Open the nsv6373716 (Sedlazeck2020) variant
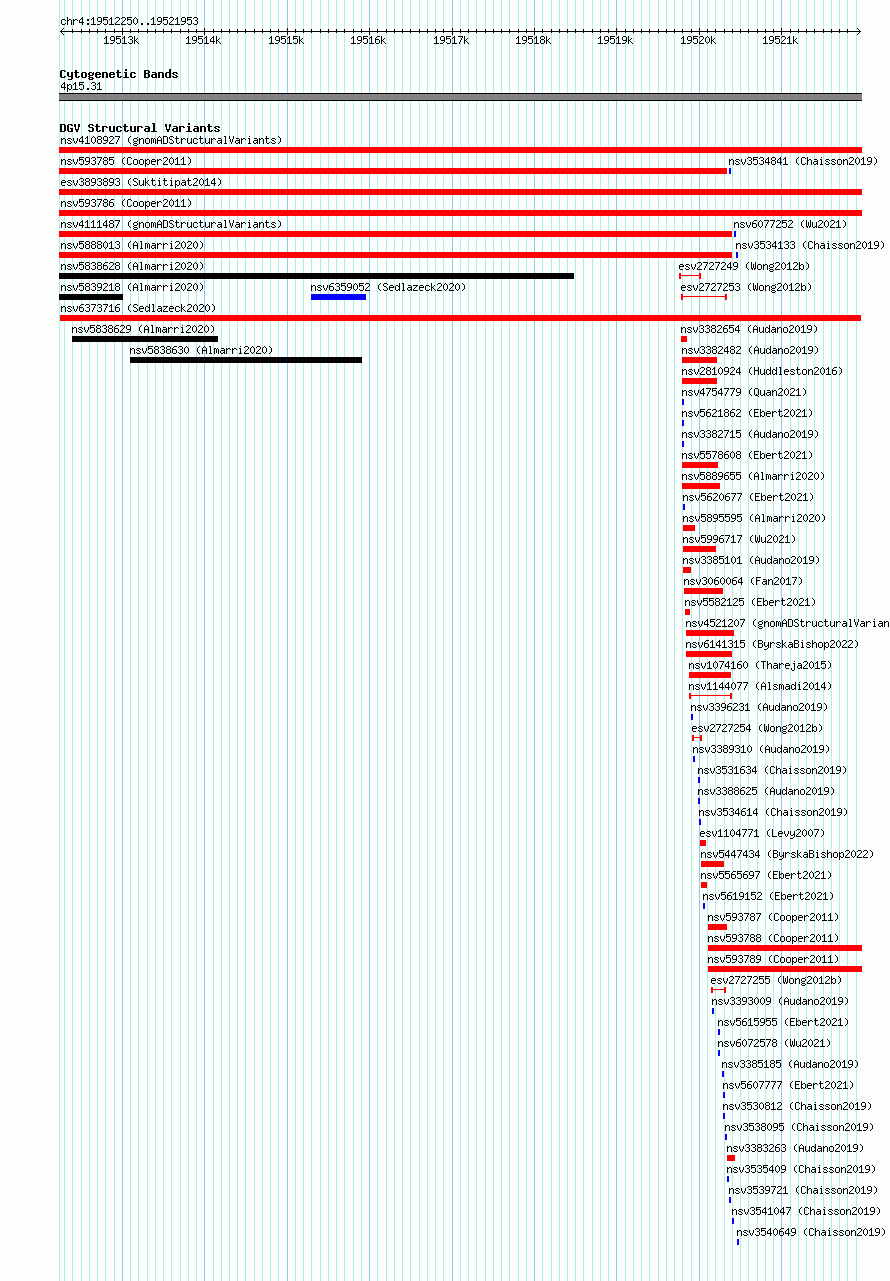 click(x=138, y=308)
